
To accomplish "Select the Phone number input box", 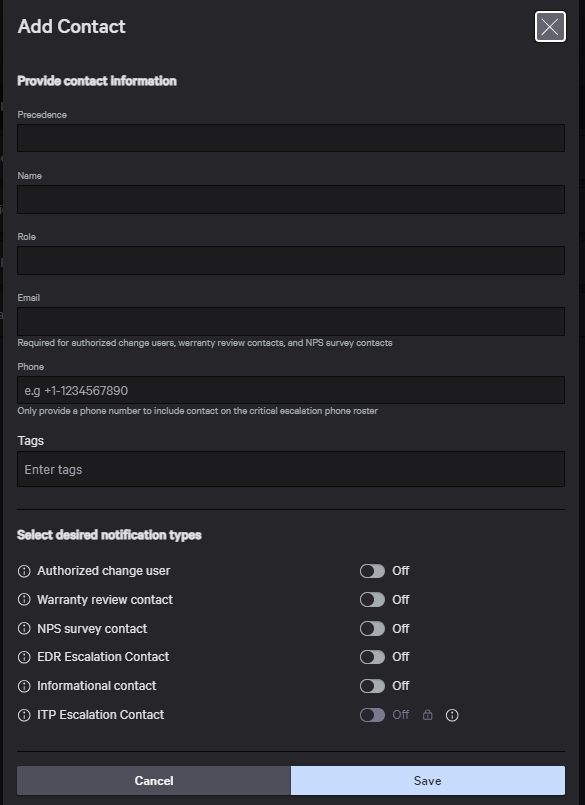I will click(x=291, y=390).
